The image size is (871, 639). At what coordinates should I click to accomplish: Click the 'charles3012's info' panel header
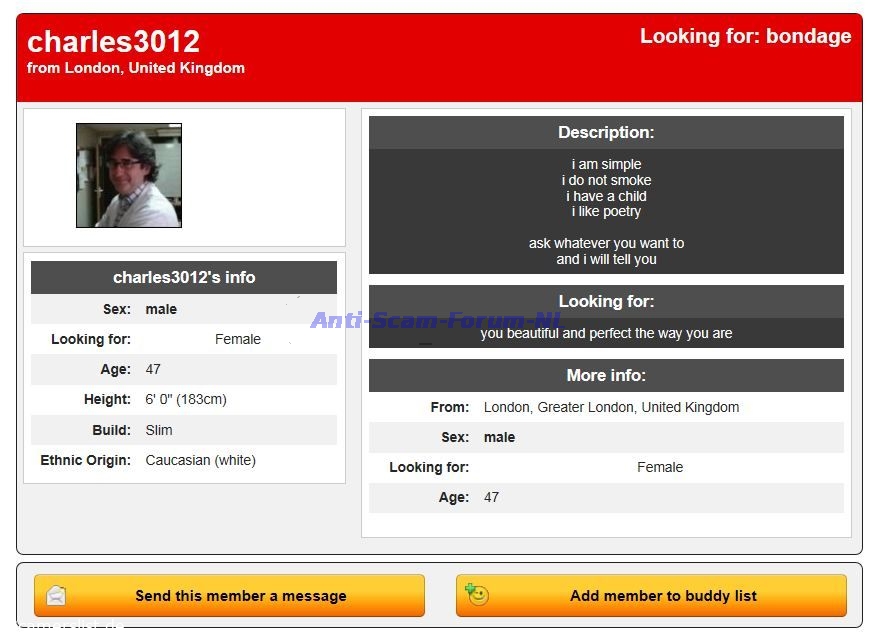[x=184, y=278]
